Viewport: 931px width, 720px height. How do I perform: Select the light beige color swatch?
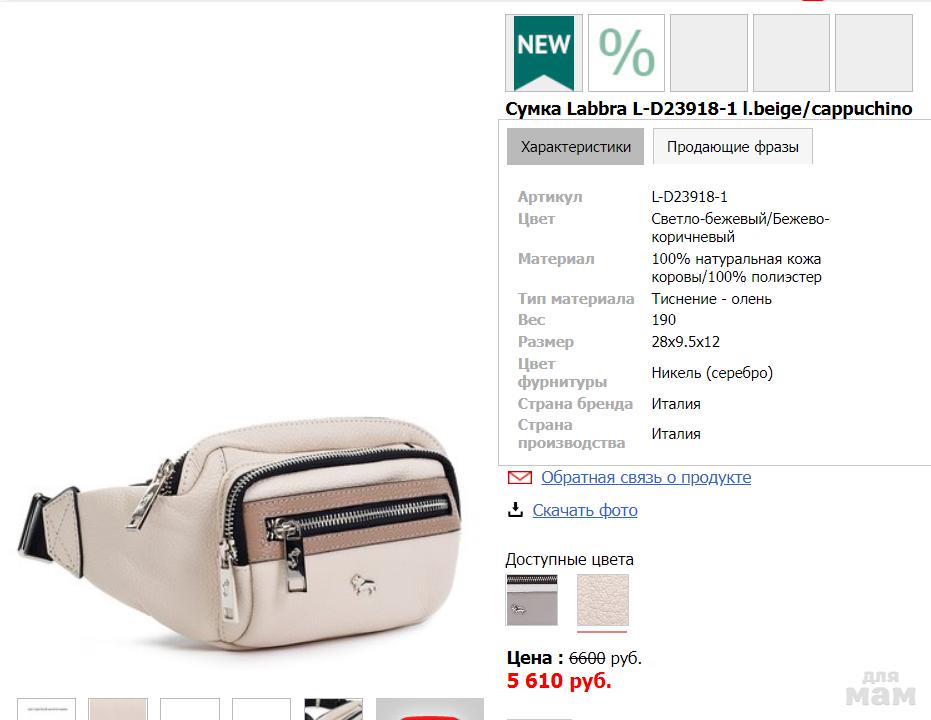[x=603, y=600]
